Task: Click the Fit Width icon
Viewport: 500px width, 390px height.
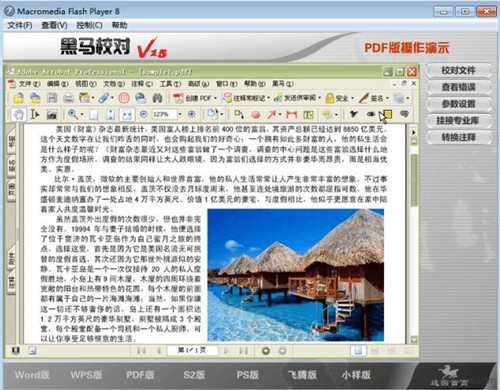Action: [127, 115]
